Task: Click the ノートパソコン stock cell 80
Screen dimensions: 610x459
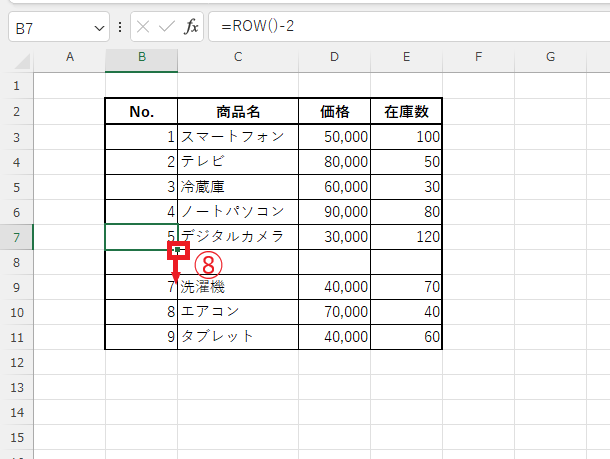Action: (x=407, y=212)
